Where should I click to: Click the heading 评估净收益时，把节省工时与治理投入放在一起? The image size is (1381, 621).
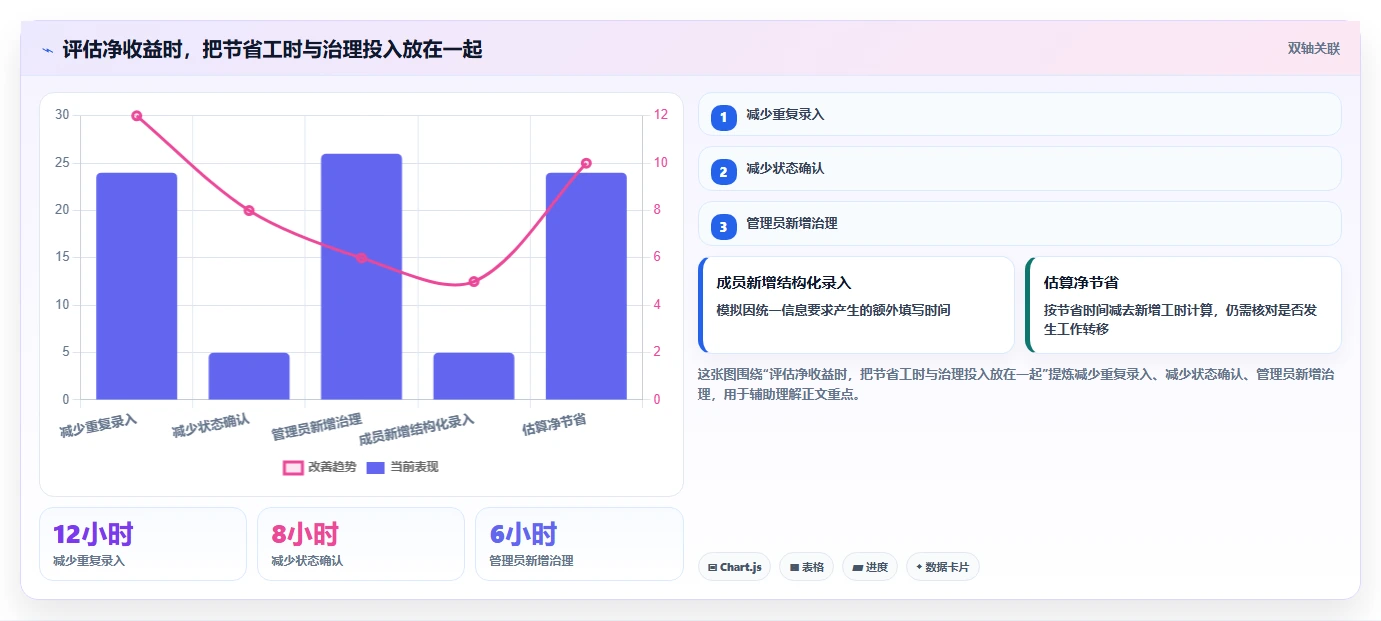click(272, 49)
